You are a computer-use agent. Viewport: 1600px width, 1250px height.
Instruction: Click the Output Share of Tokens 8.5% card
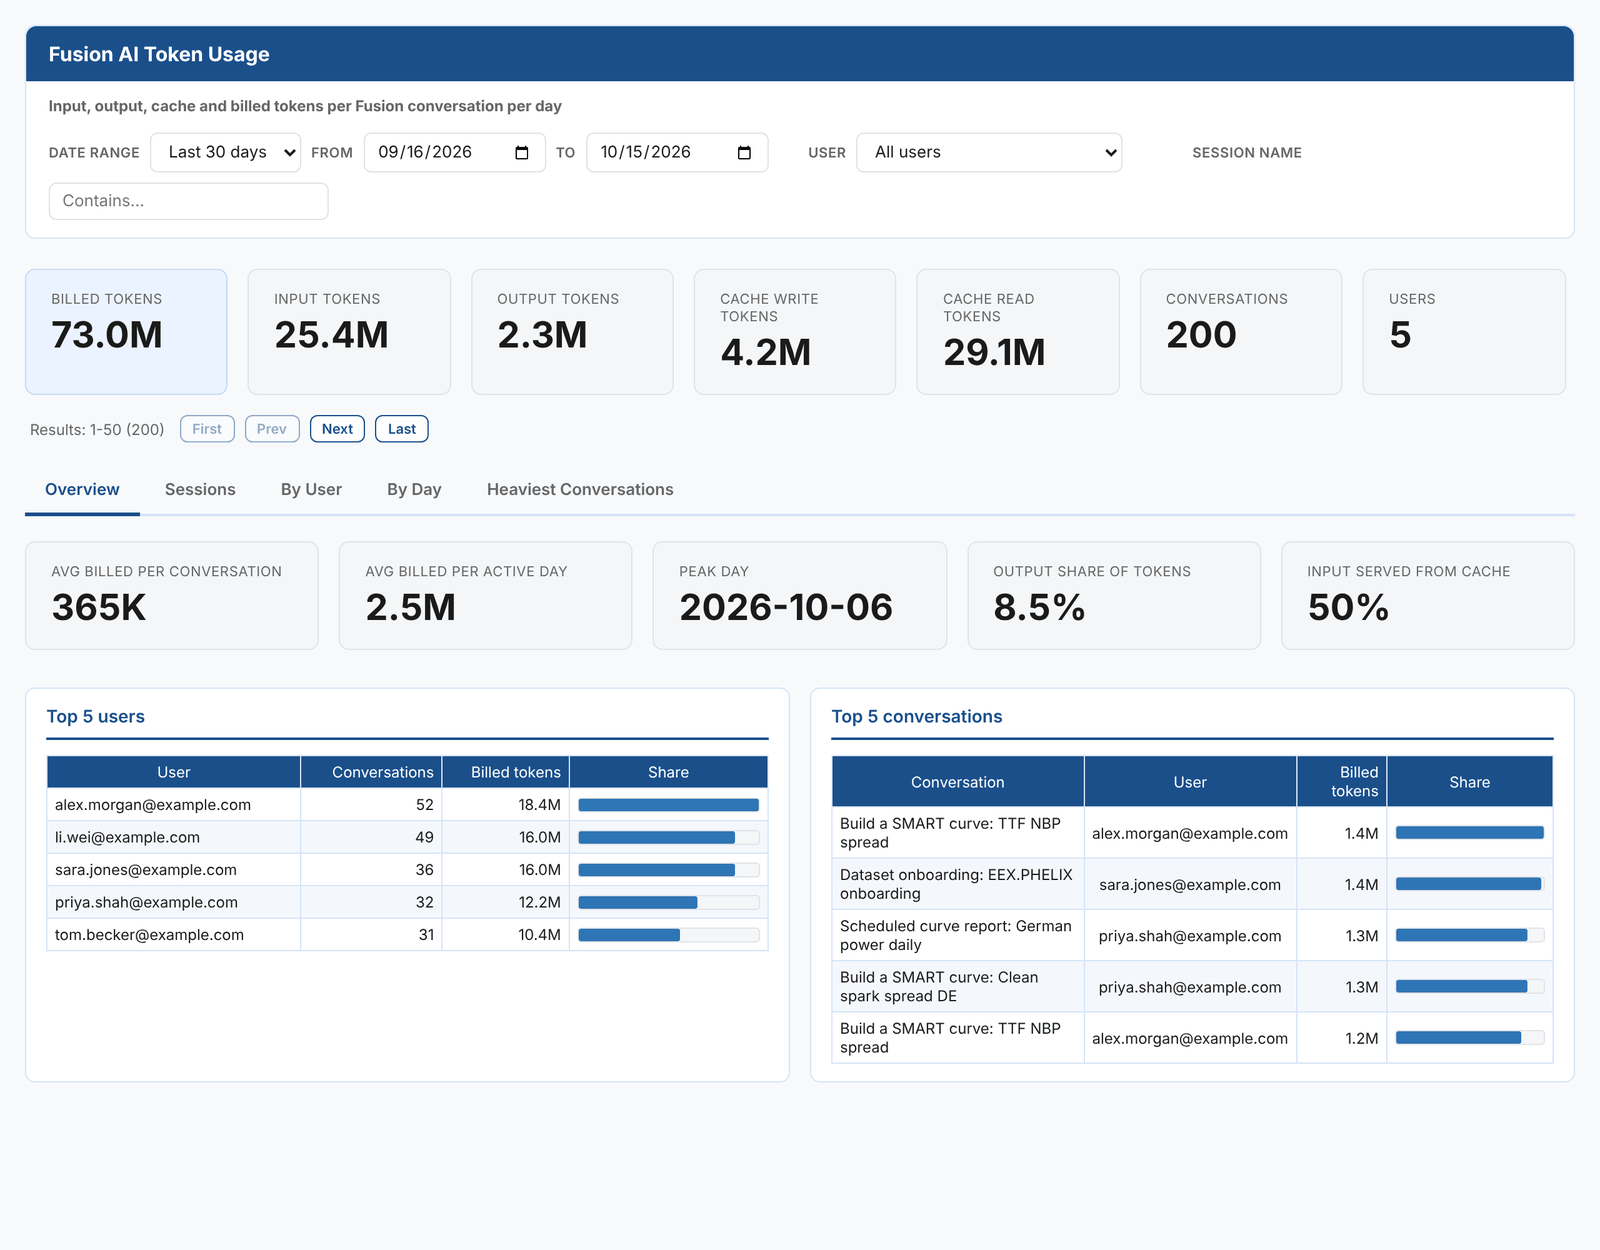(1114, 596)
